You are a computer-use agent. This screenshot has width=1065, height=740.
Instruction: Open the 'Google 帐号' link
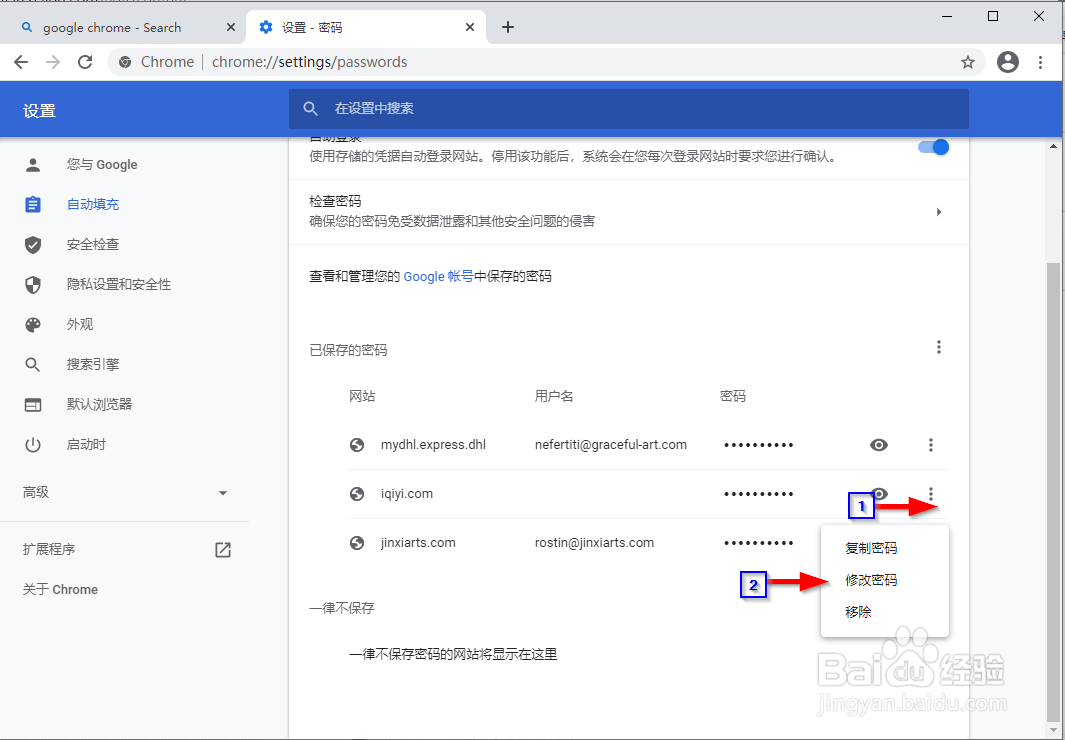(x=438, y=276)
